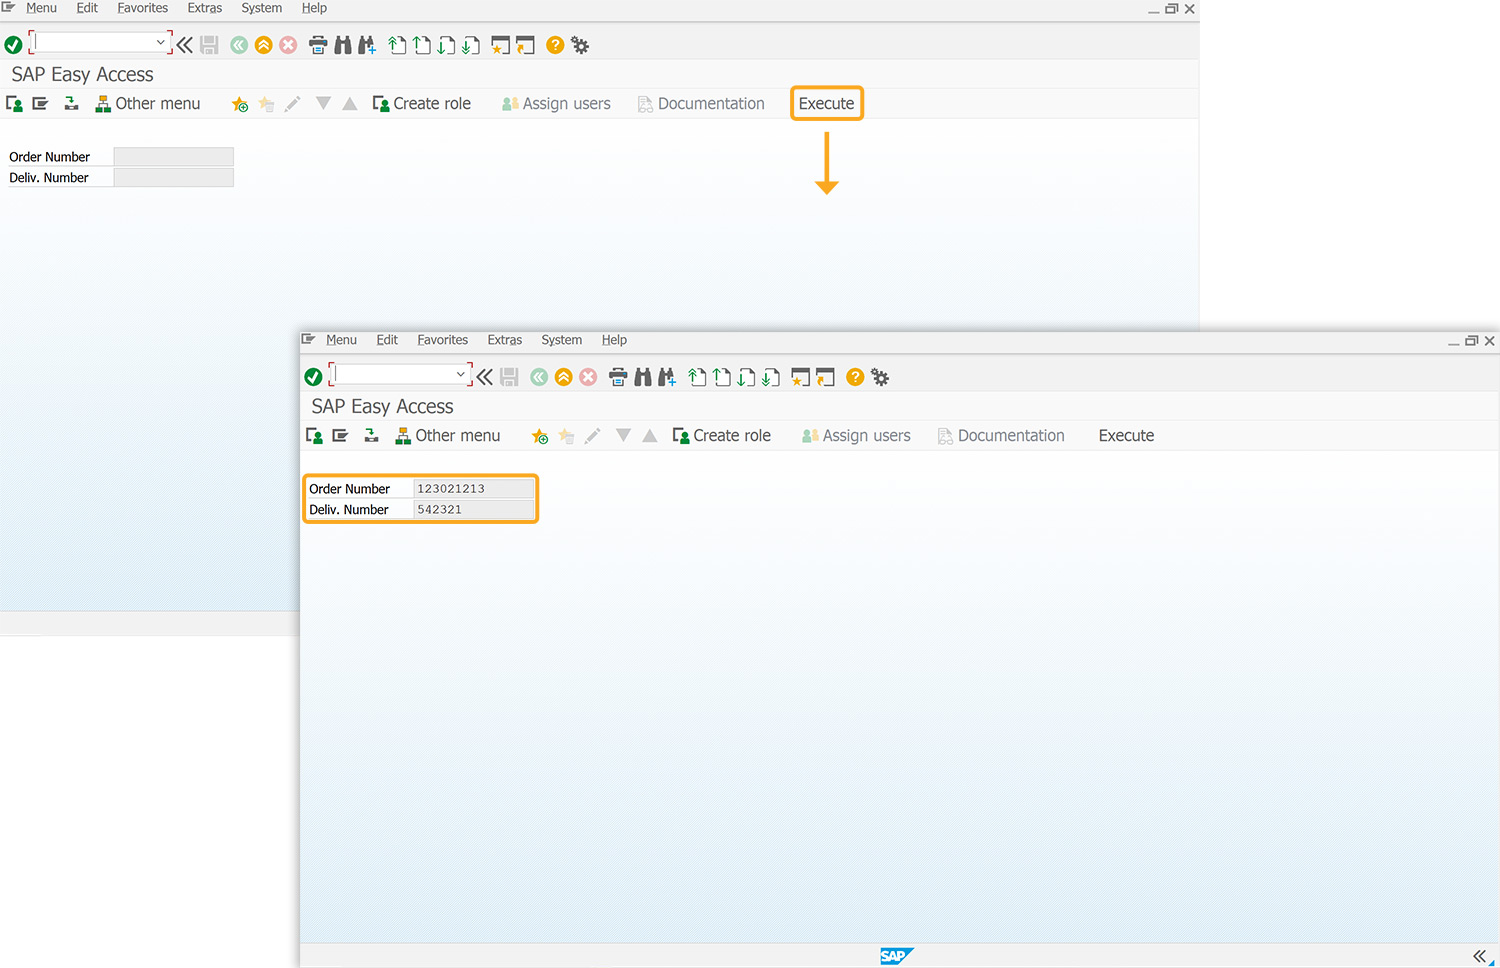Click Documentation in back window
Viewport: 1500px width, 968px height.
[701, 104]
